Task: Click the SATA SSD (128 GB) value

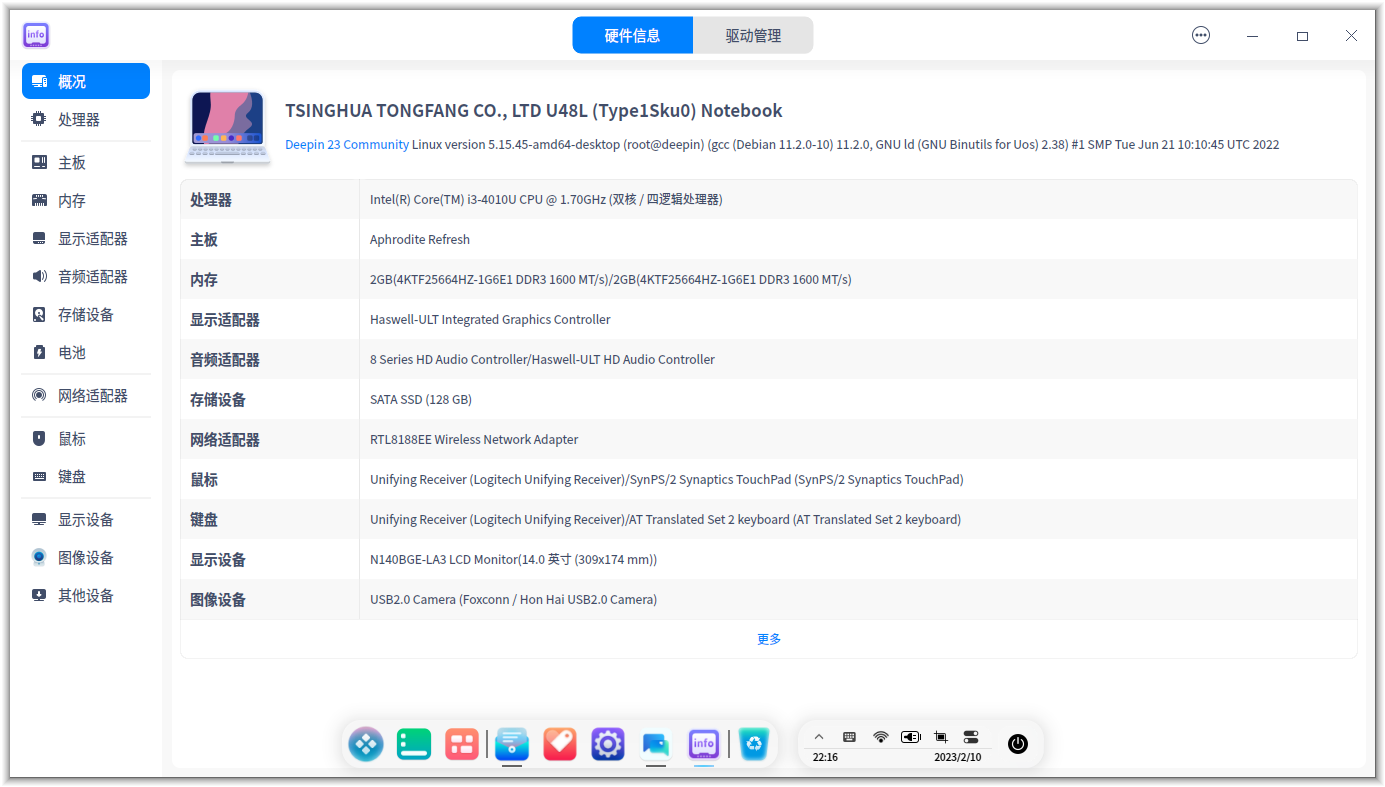Action: pyautogui.click(x=421, y=399)
